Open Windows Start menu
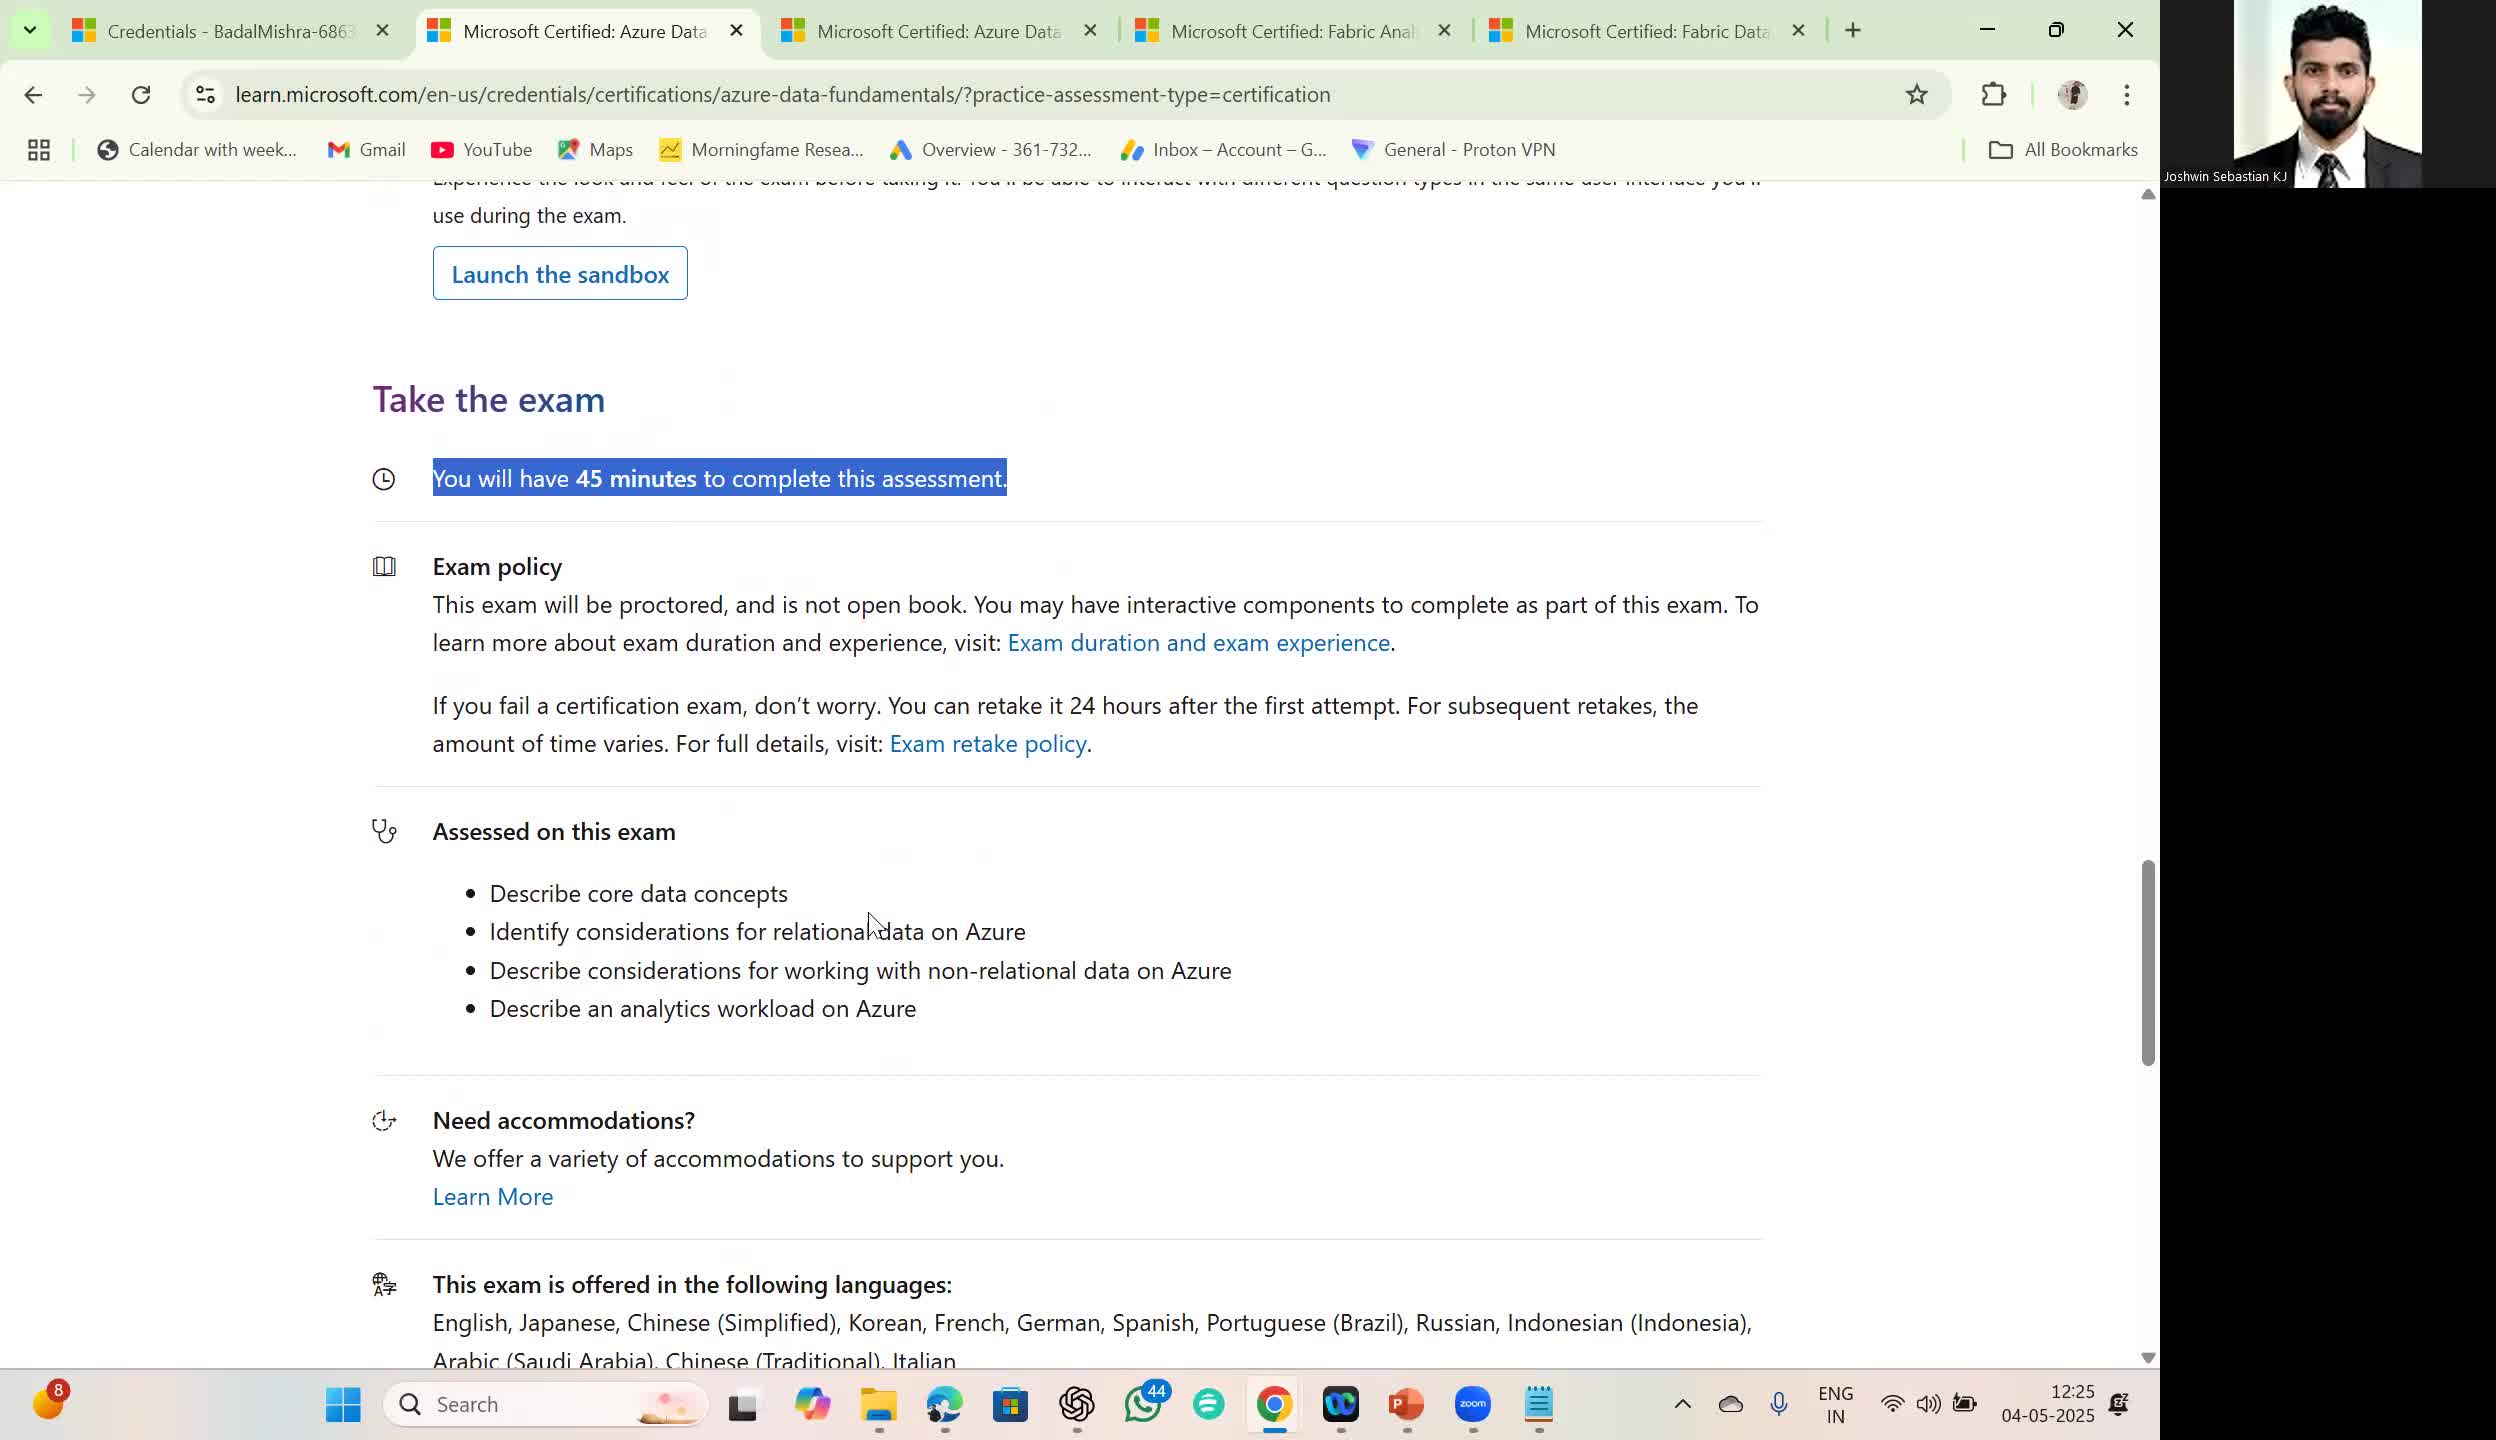This screenshot has height=1440, width=2496. [x=343, y=1405]
